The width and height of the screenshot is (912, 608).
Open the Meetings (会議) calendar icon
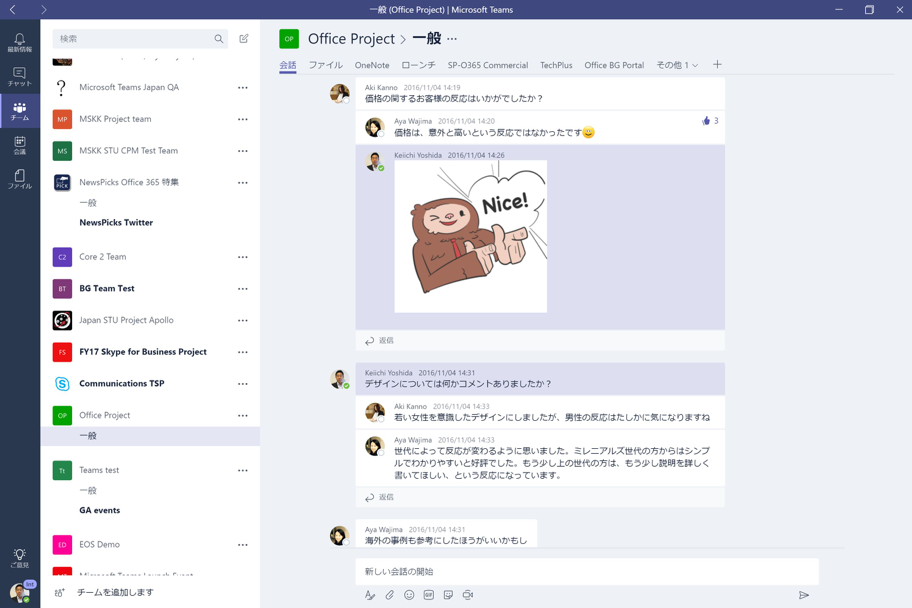click(x=19, y=146)
